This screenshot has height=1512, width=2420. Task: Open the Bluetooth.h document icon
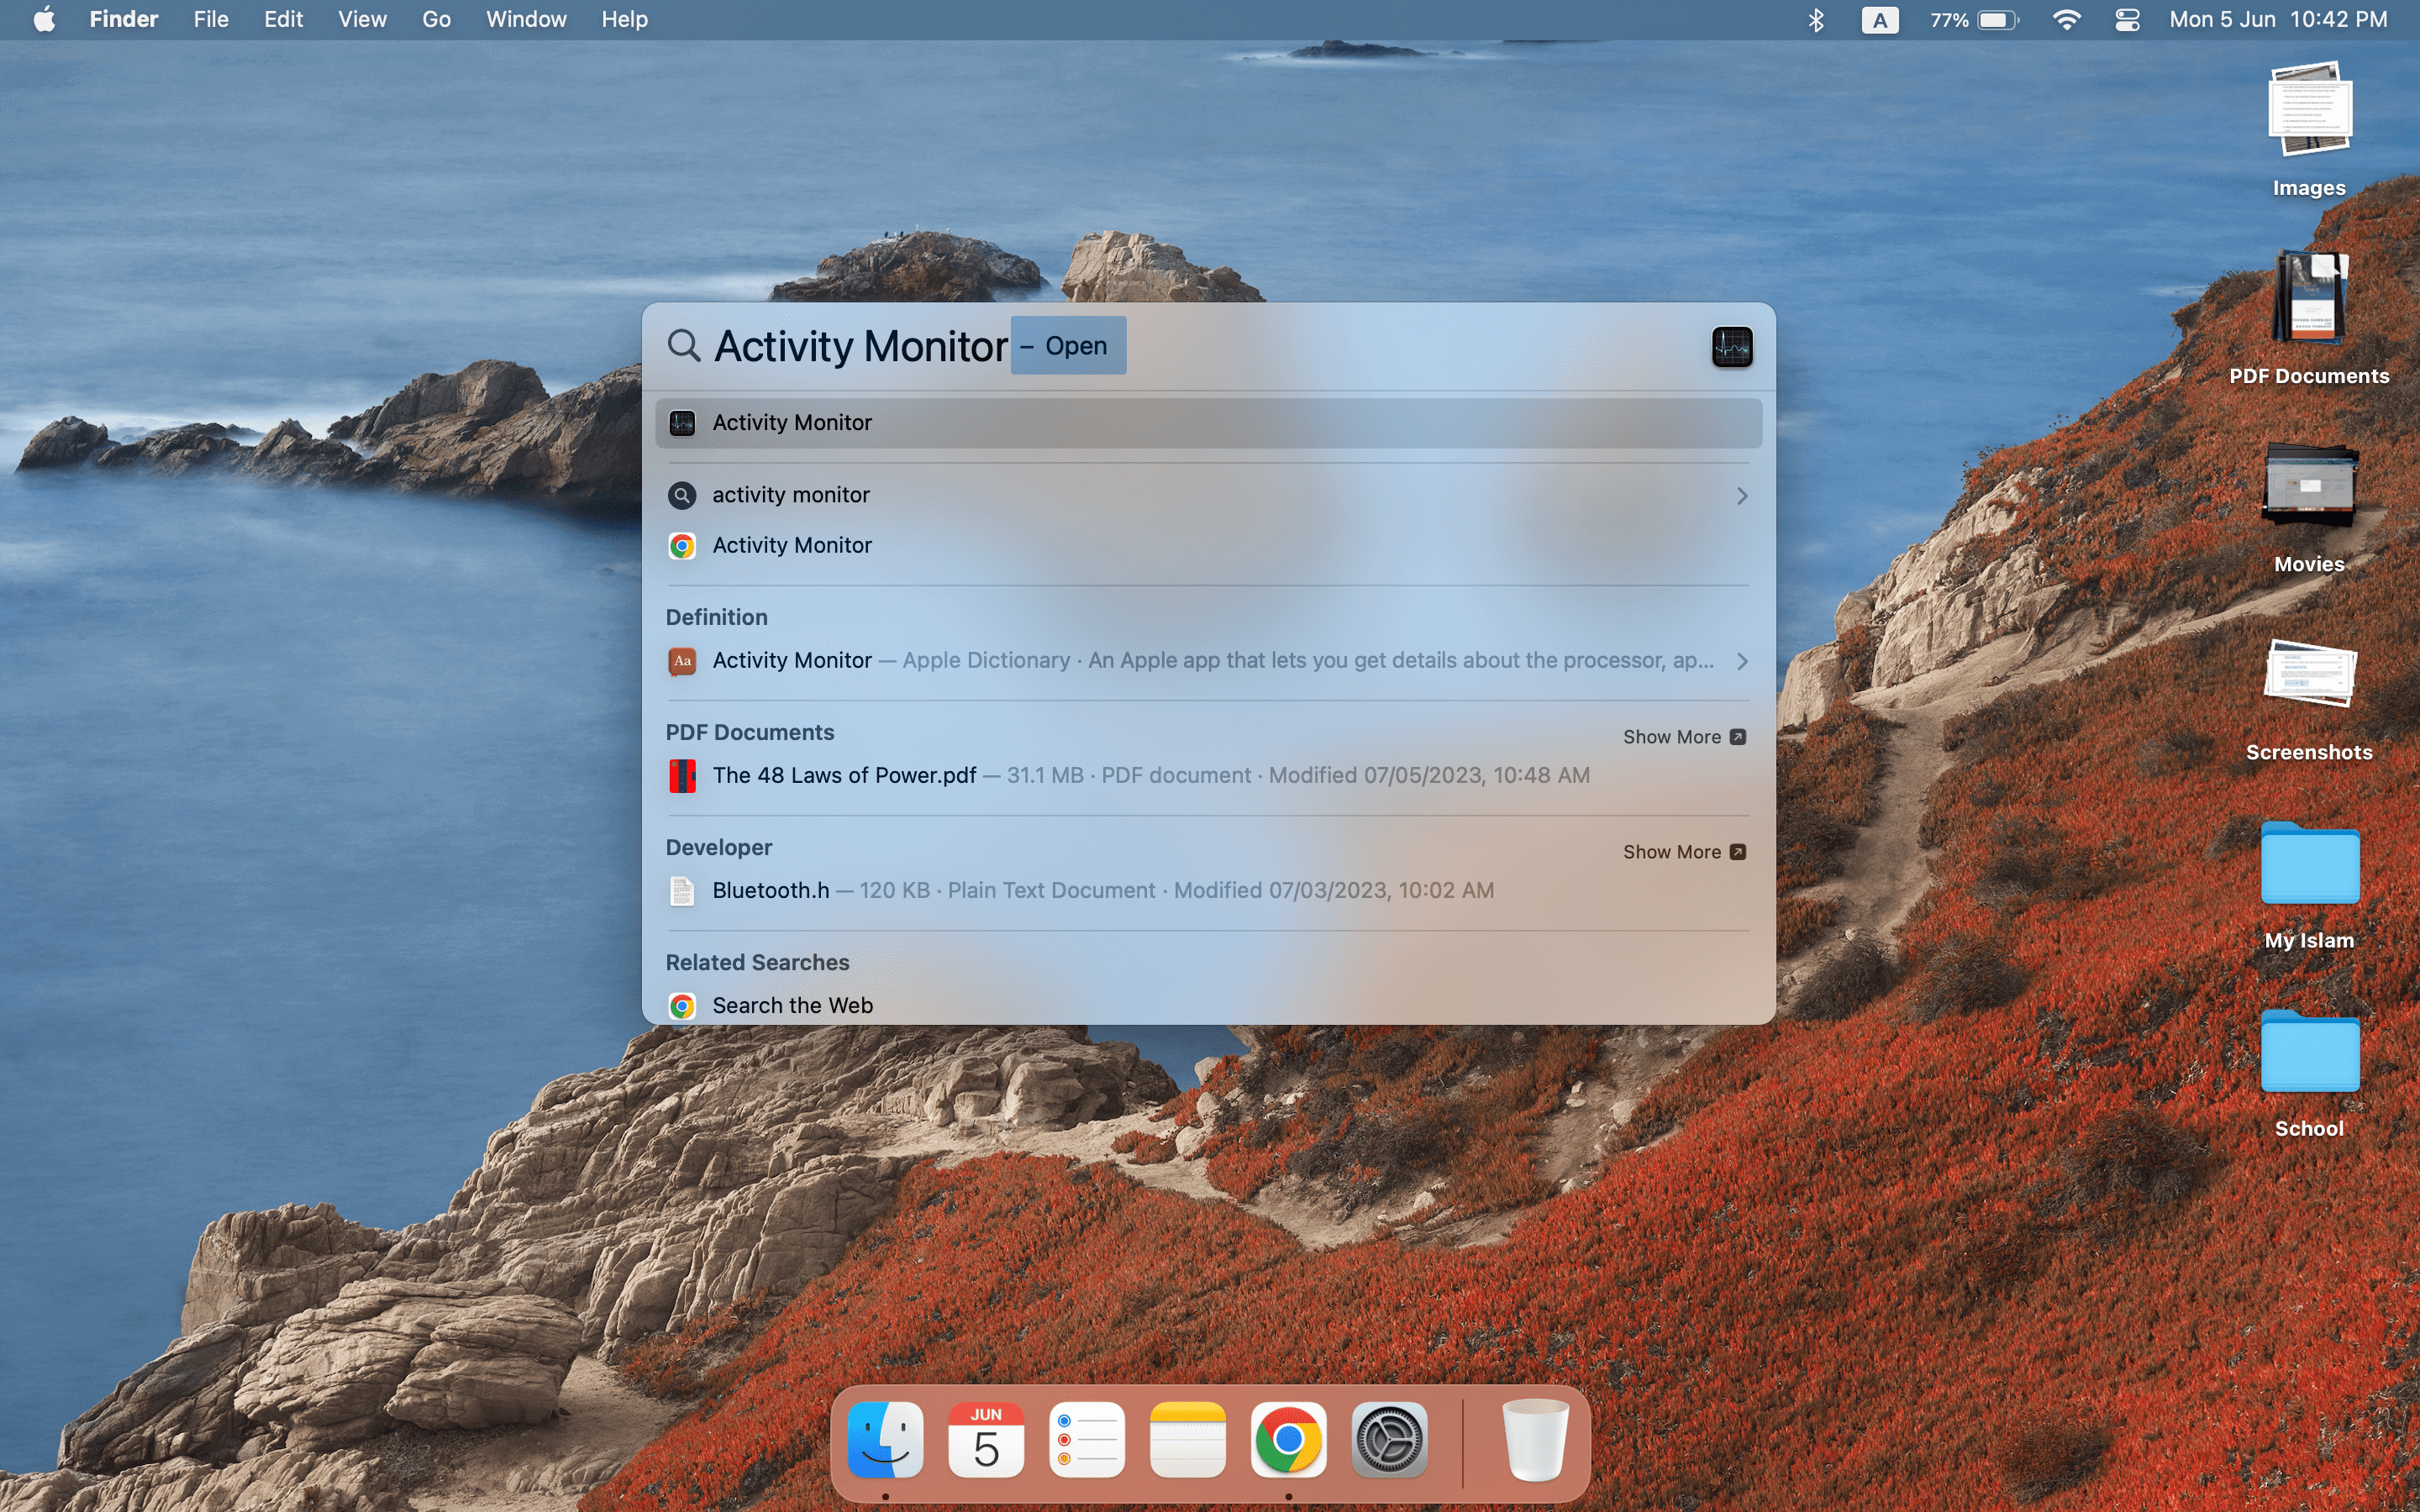click(682, 891)
